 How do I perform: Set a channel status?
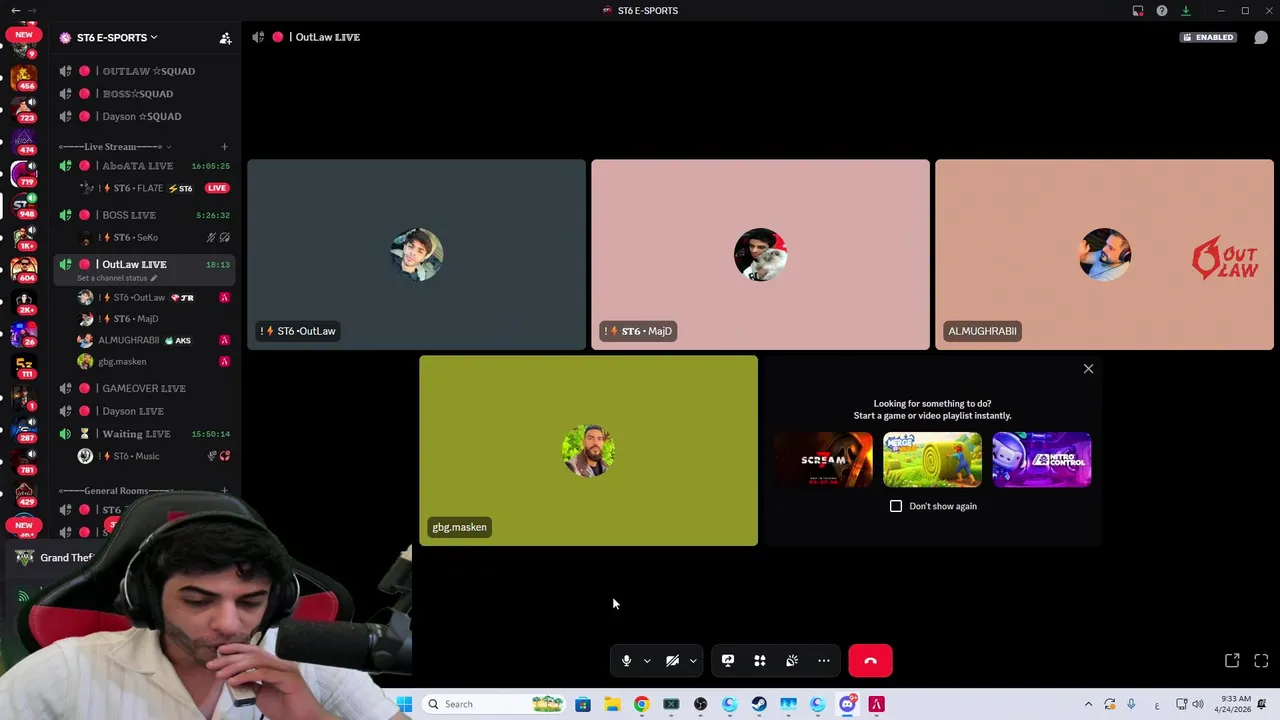click(x=117, y=278)
